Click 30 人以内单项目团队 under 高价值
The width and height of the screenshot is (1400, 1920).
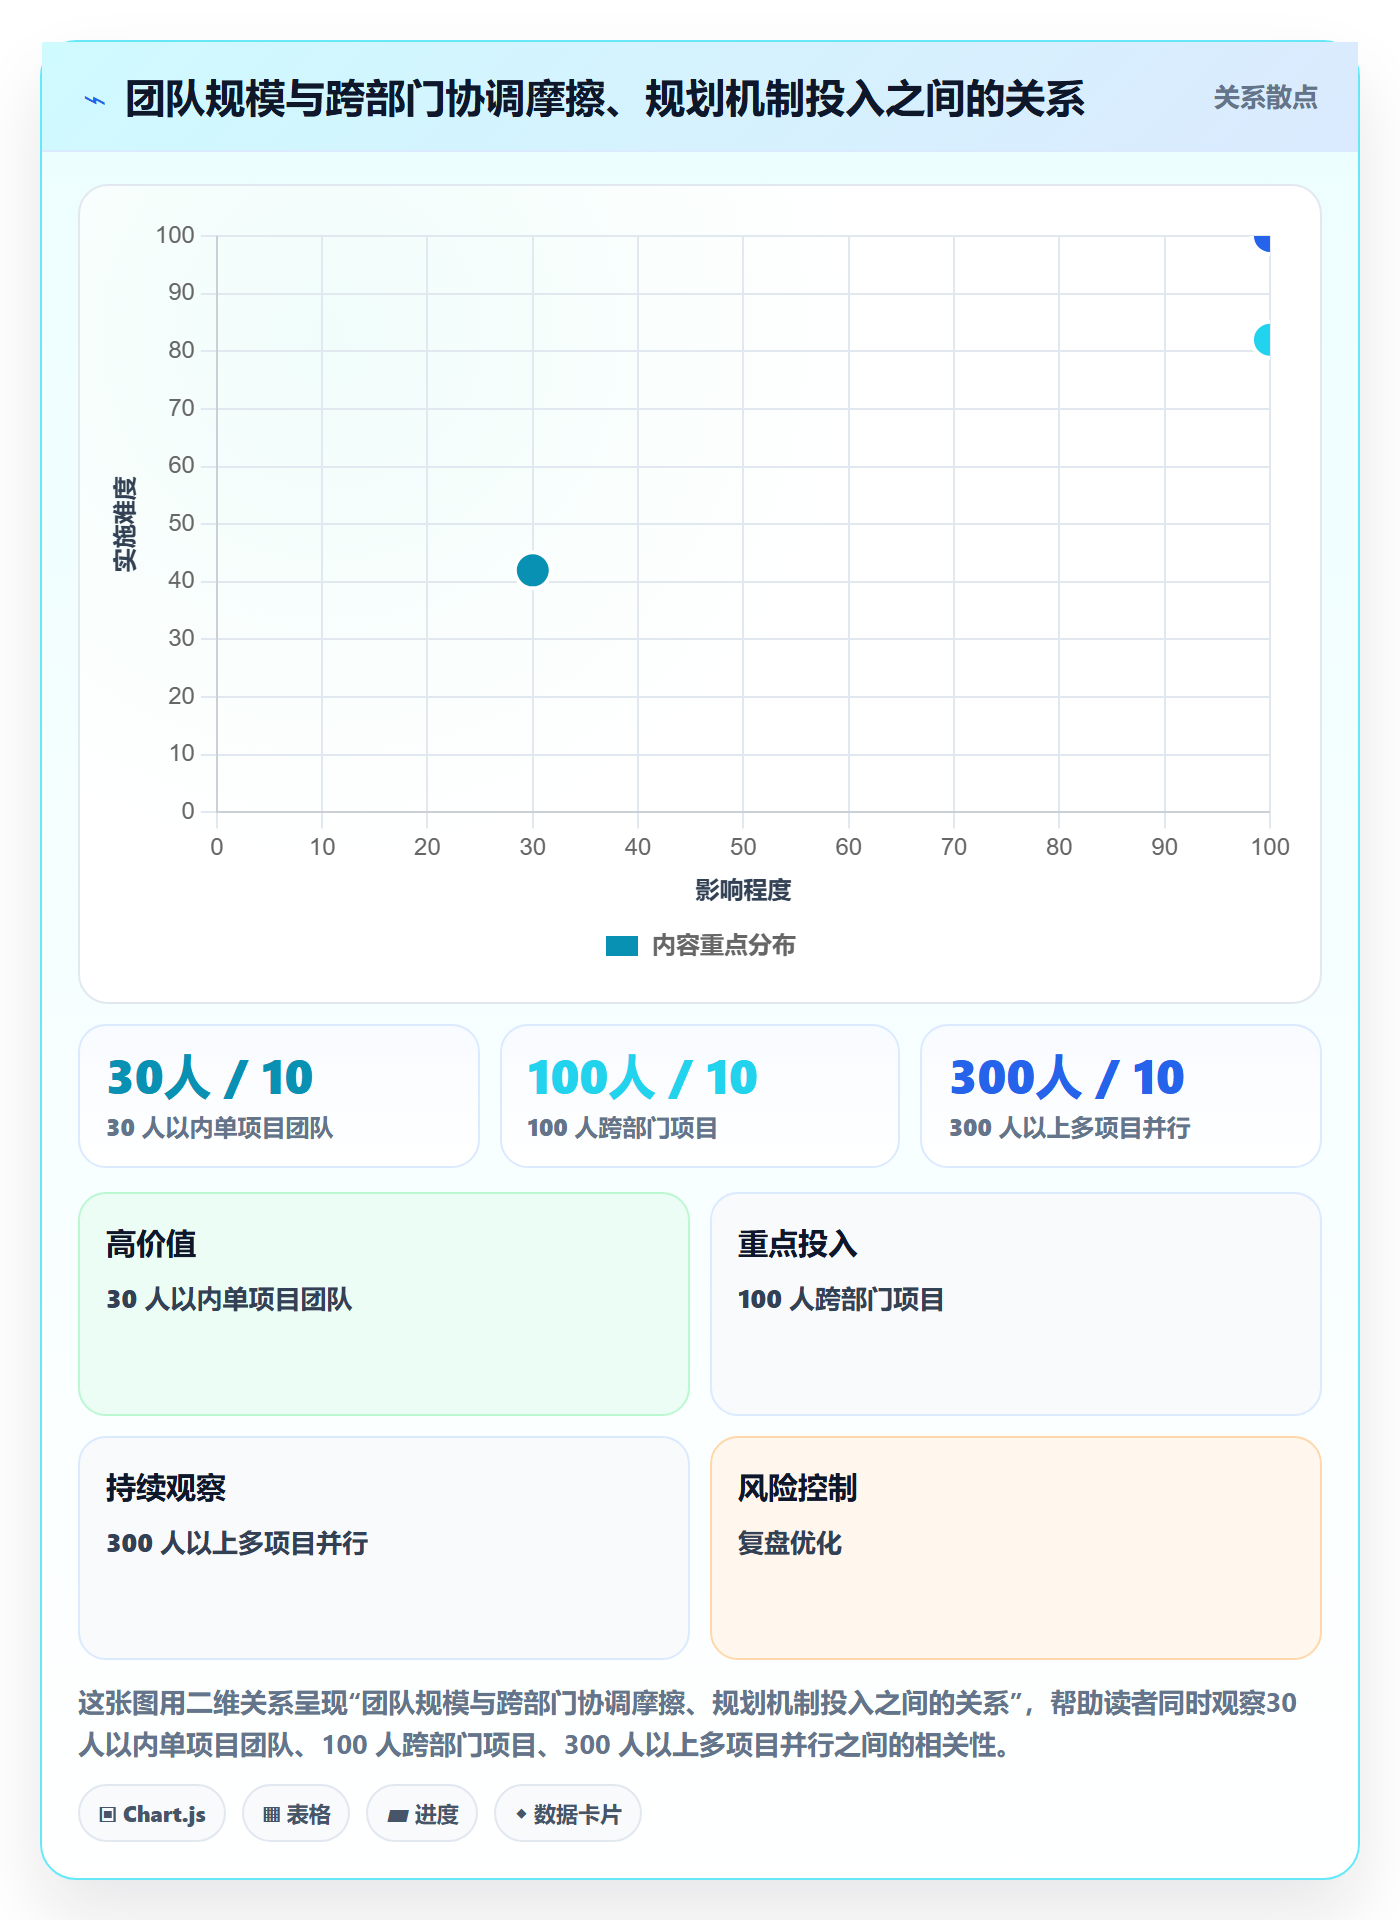[x=229, y=1300]
